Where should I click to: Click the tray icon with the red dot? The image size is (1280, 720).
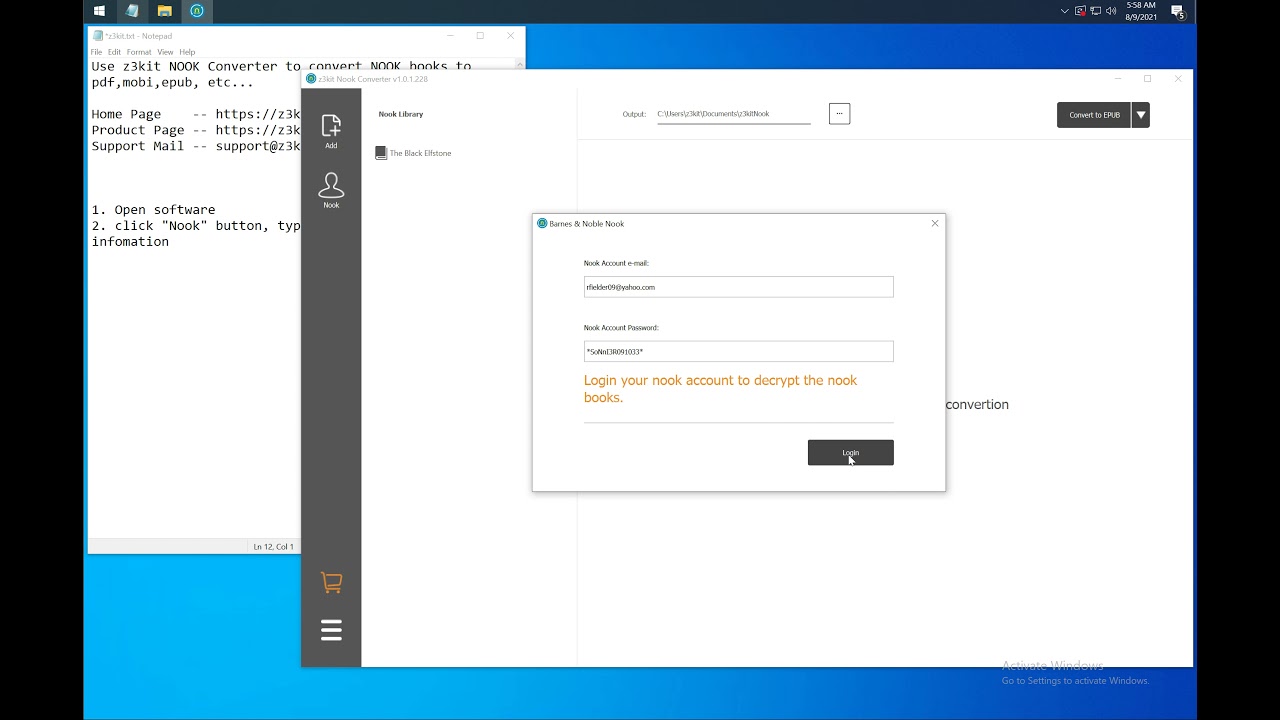tap(1080, 11)
